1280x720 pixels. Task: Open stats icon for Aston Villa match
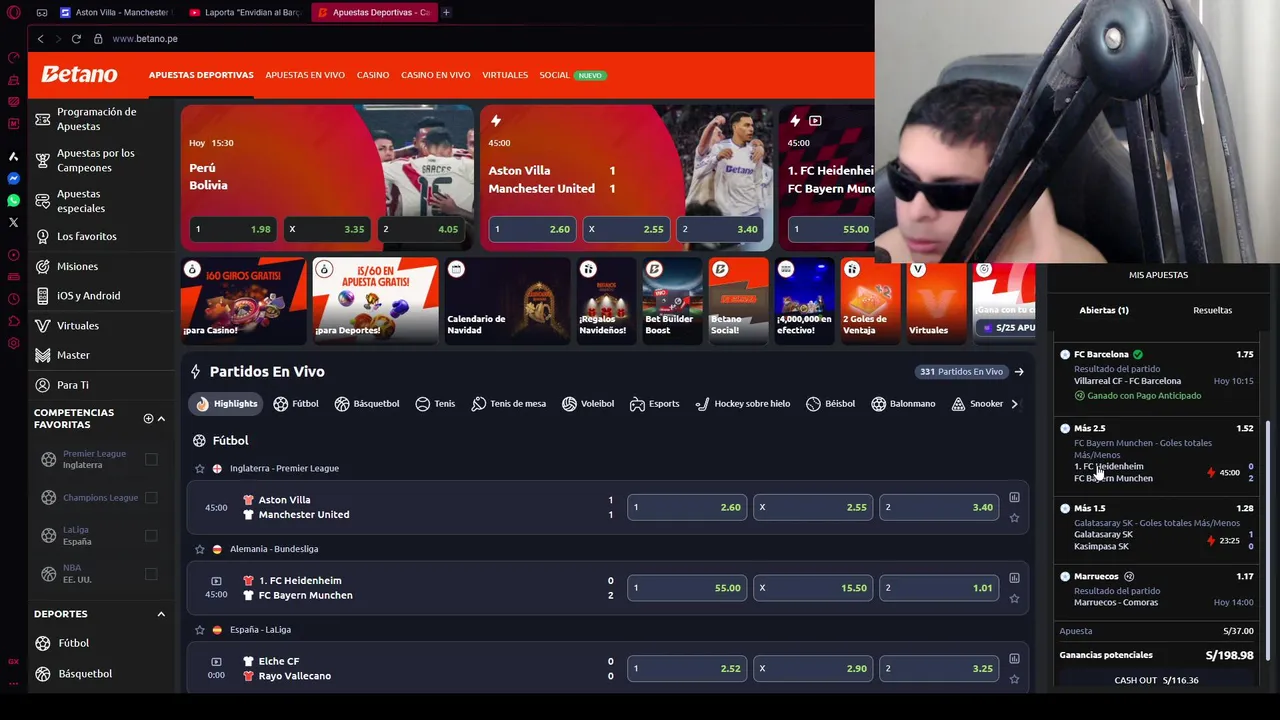[x=1014, y=497]
